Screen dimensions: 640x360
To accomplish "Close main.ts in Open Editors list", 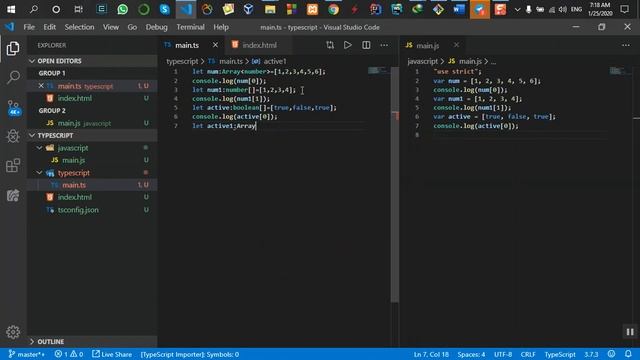I will (x=41, y=86).
